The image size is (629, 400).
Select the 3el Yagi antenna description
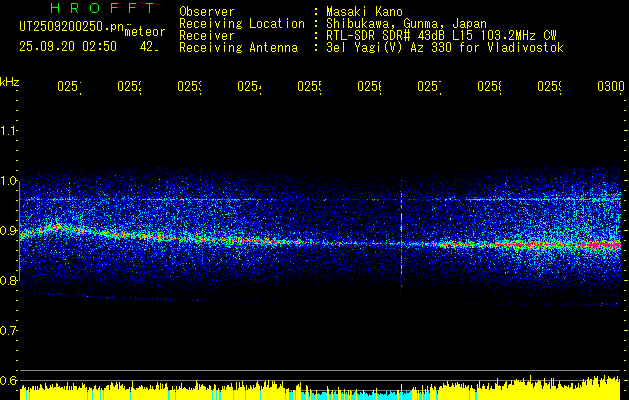(x=445, y=48)
